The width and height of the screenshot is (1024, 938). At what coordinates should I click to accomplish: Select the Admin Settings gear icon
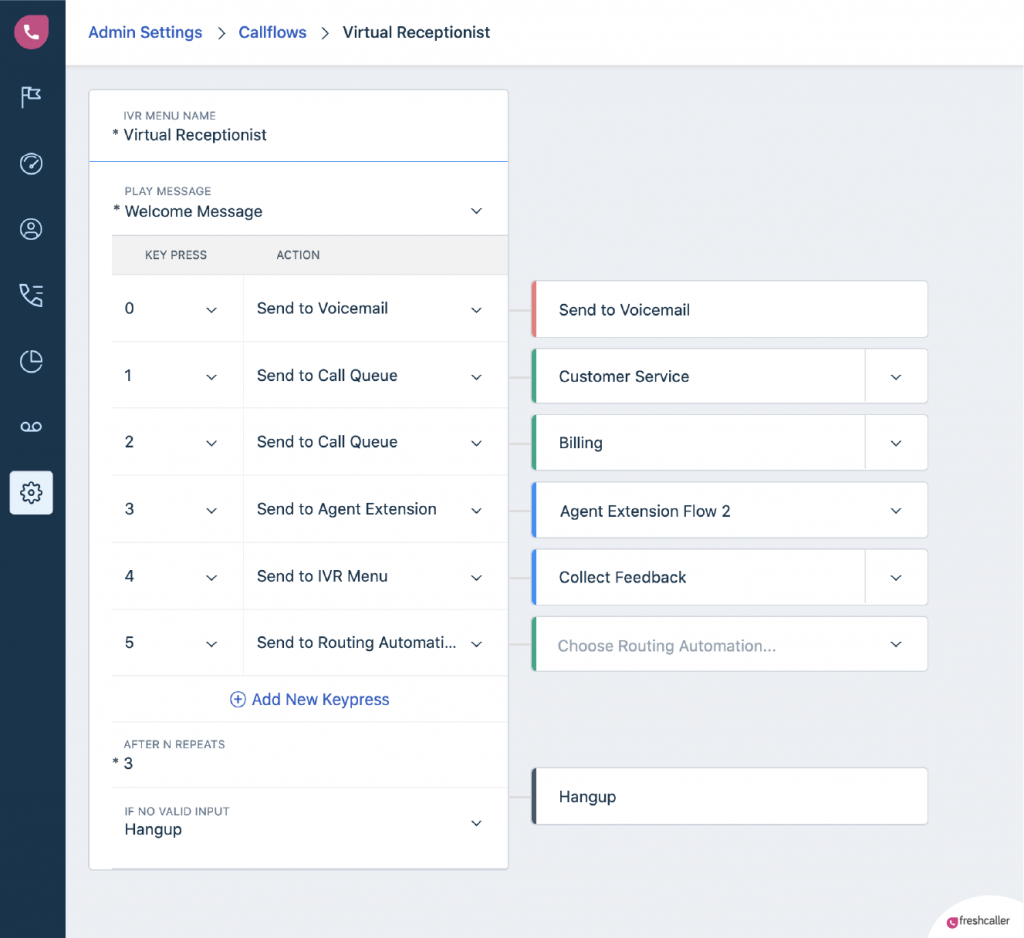click(31, 492)
